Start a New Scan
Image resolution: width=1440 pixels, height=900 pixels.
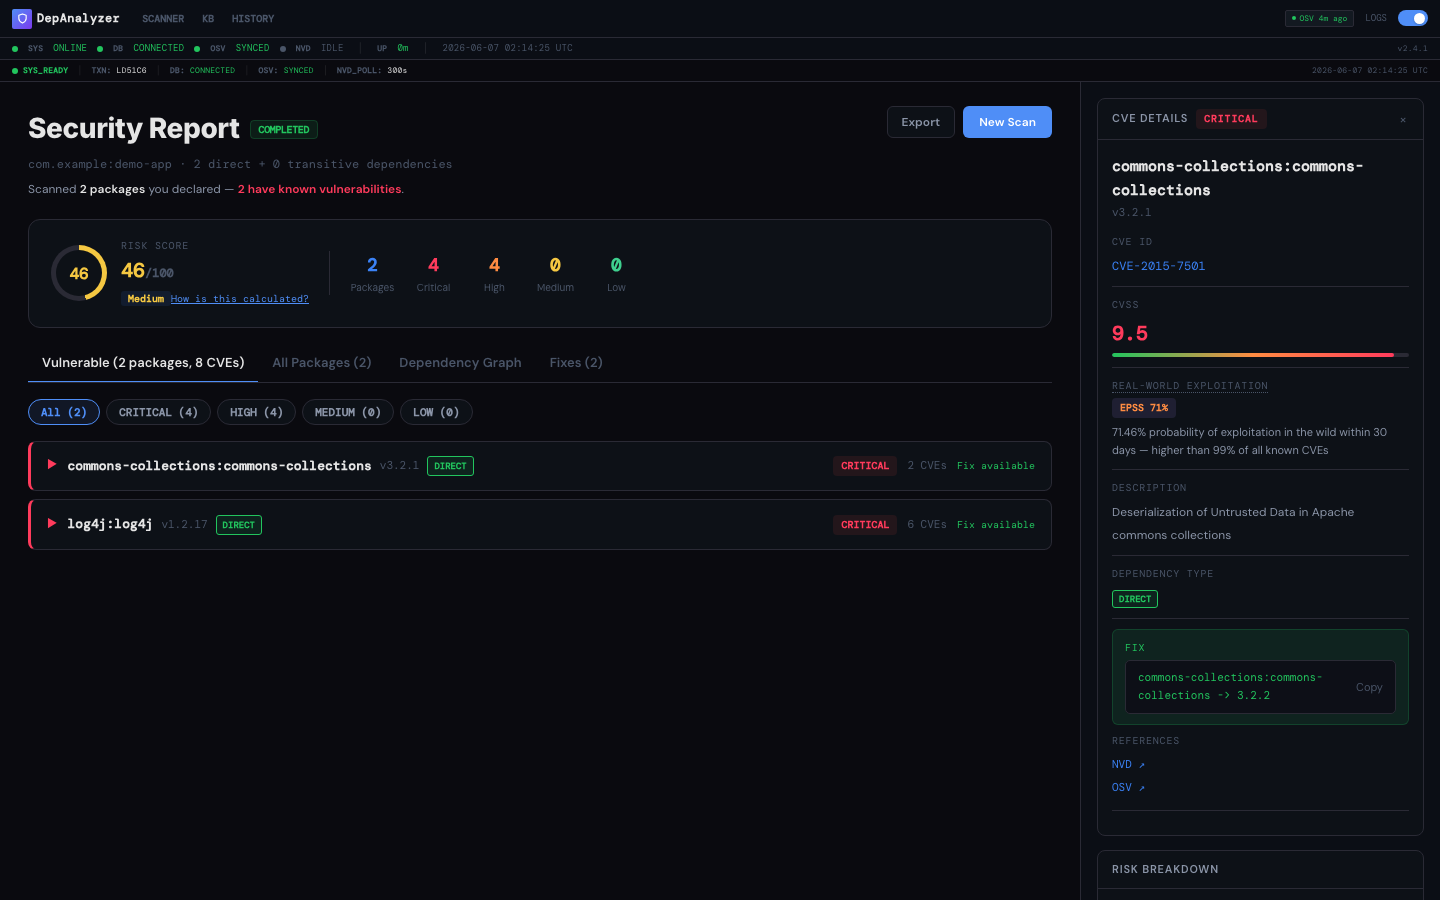click(x=1007, y=122)
